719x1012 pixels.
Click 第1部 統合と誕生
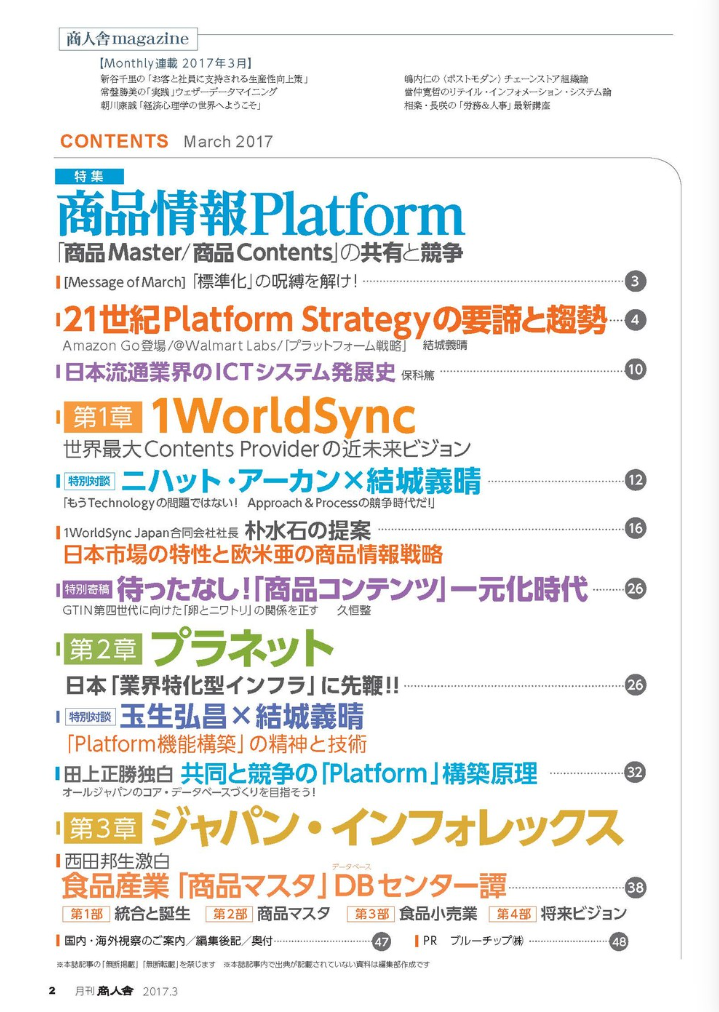coord(127,913)
